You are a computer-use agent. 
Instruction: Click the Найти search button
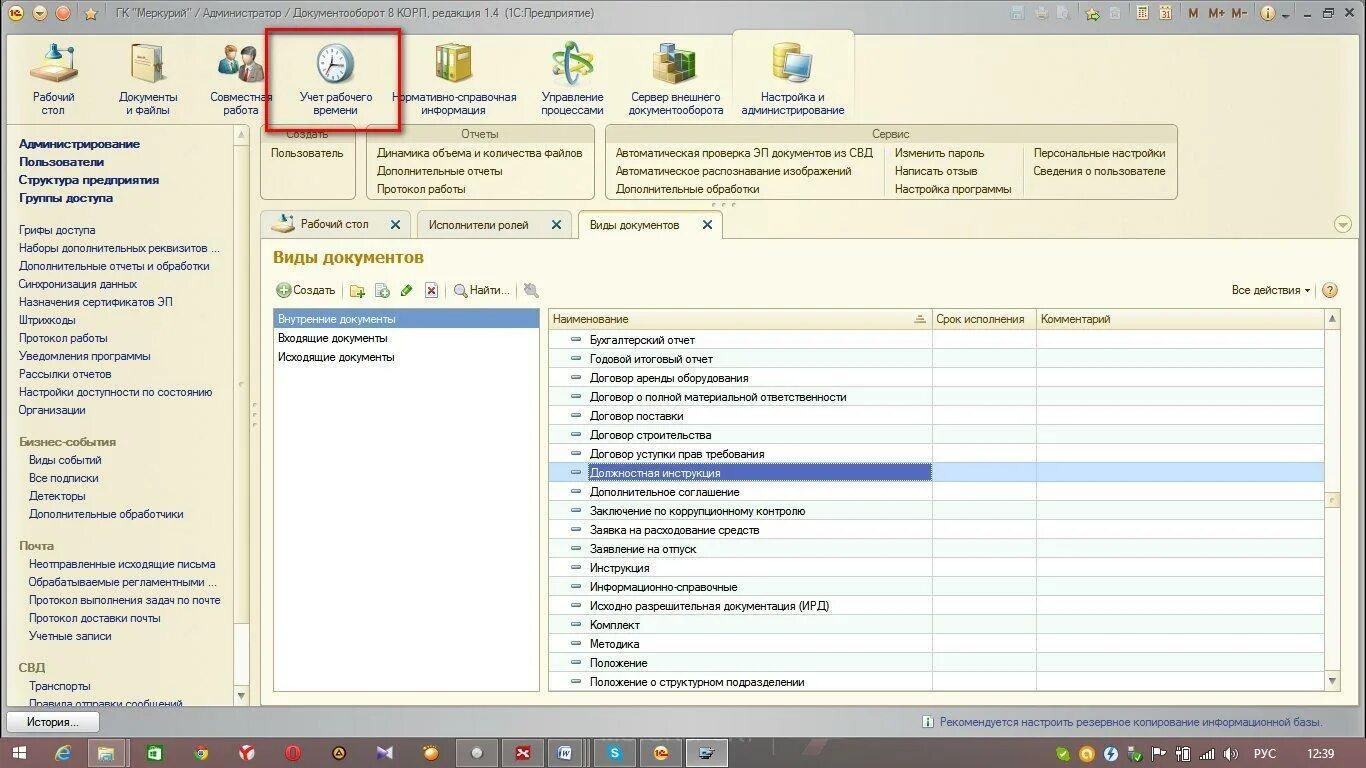[481, 290]
